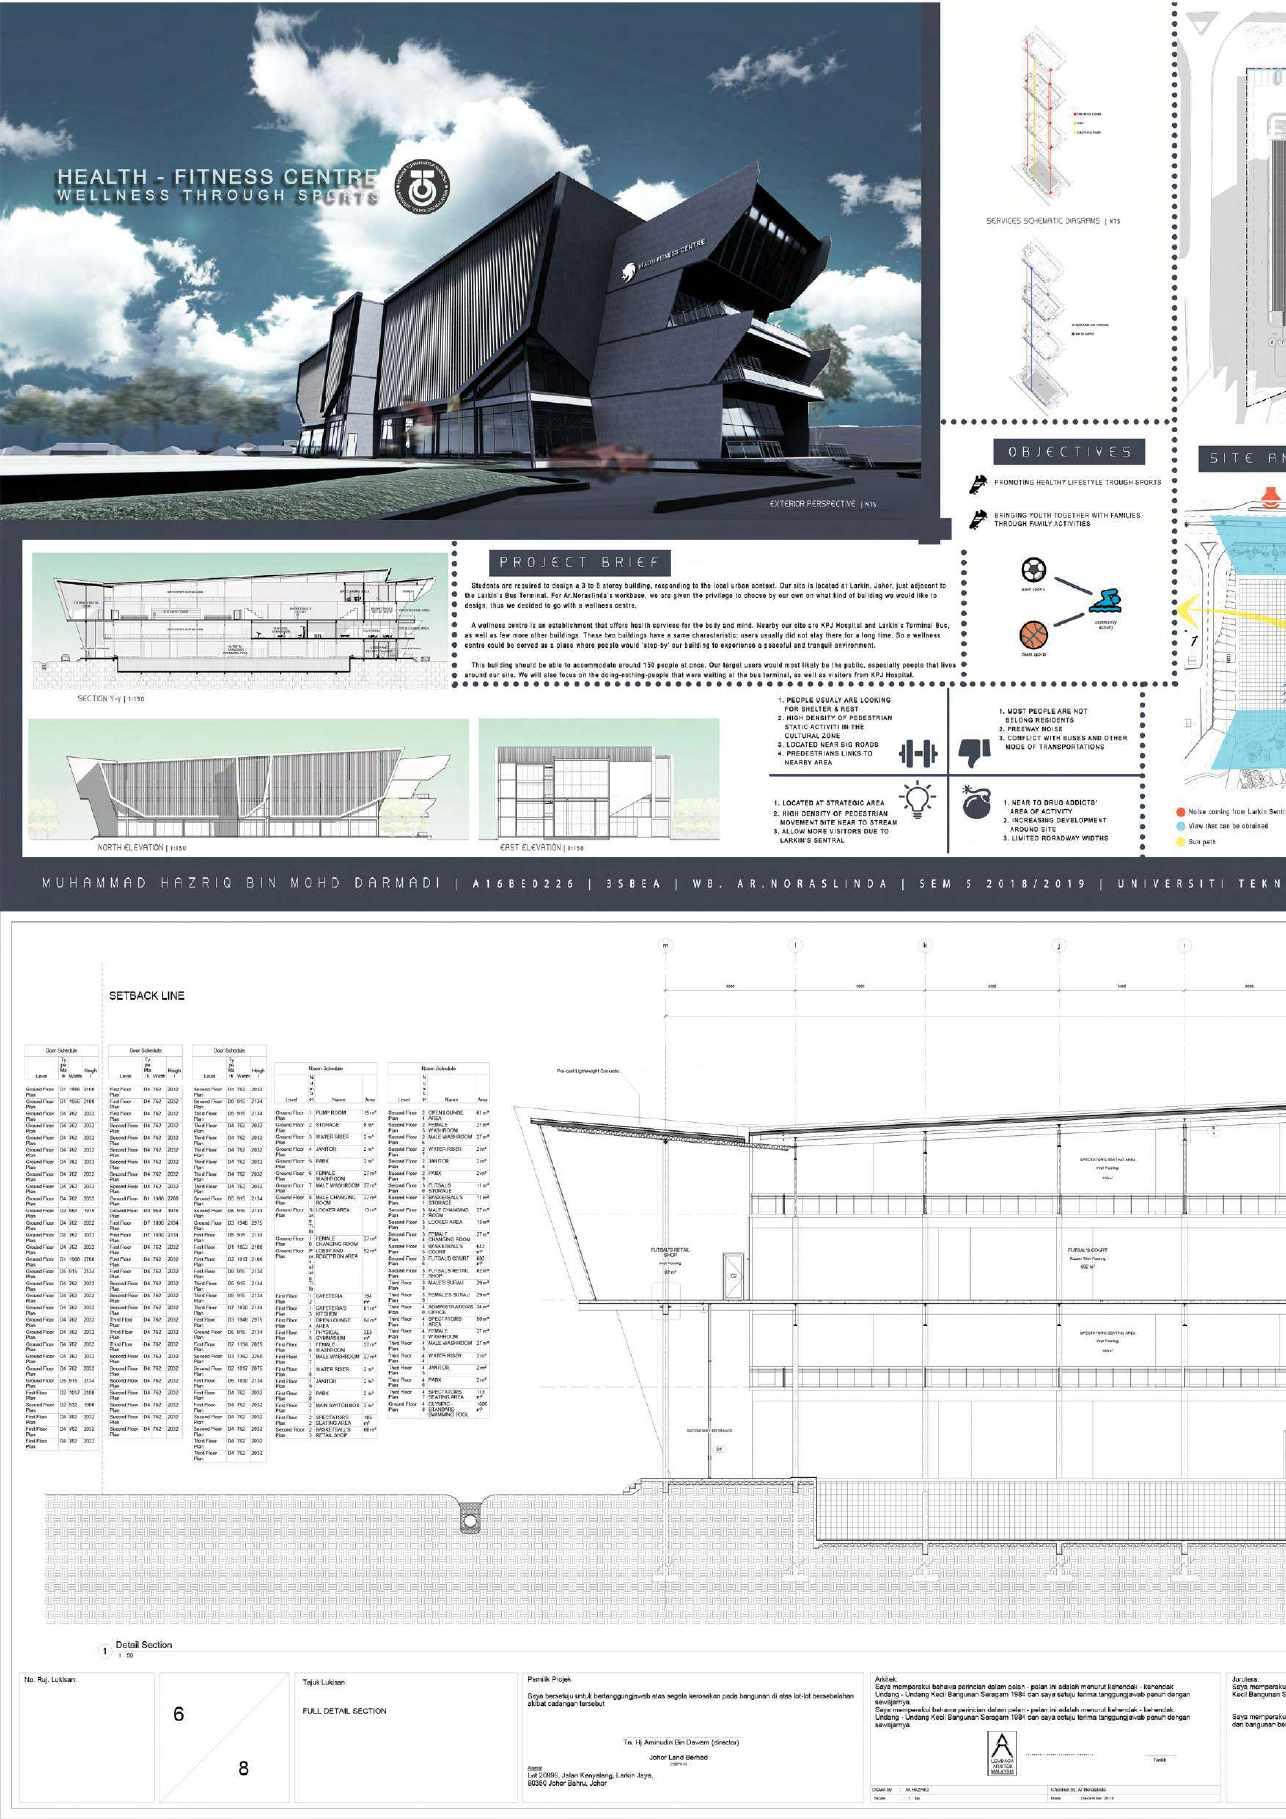Viewport: 1286px width, 1819px height.
Task: Click the 'LOCATED AT STRATEGIC AREA' point
Action: pos(829,802)
